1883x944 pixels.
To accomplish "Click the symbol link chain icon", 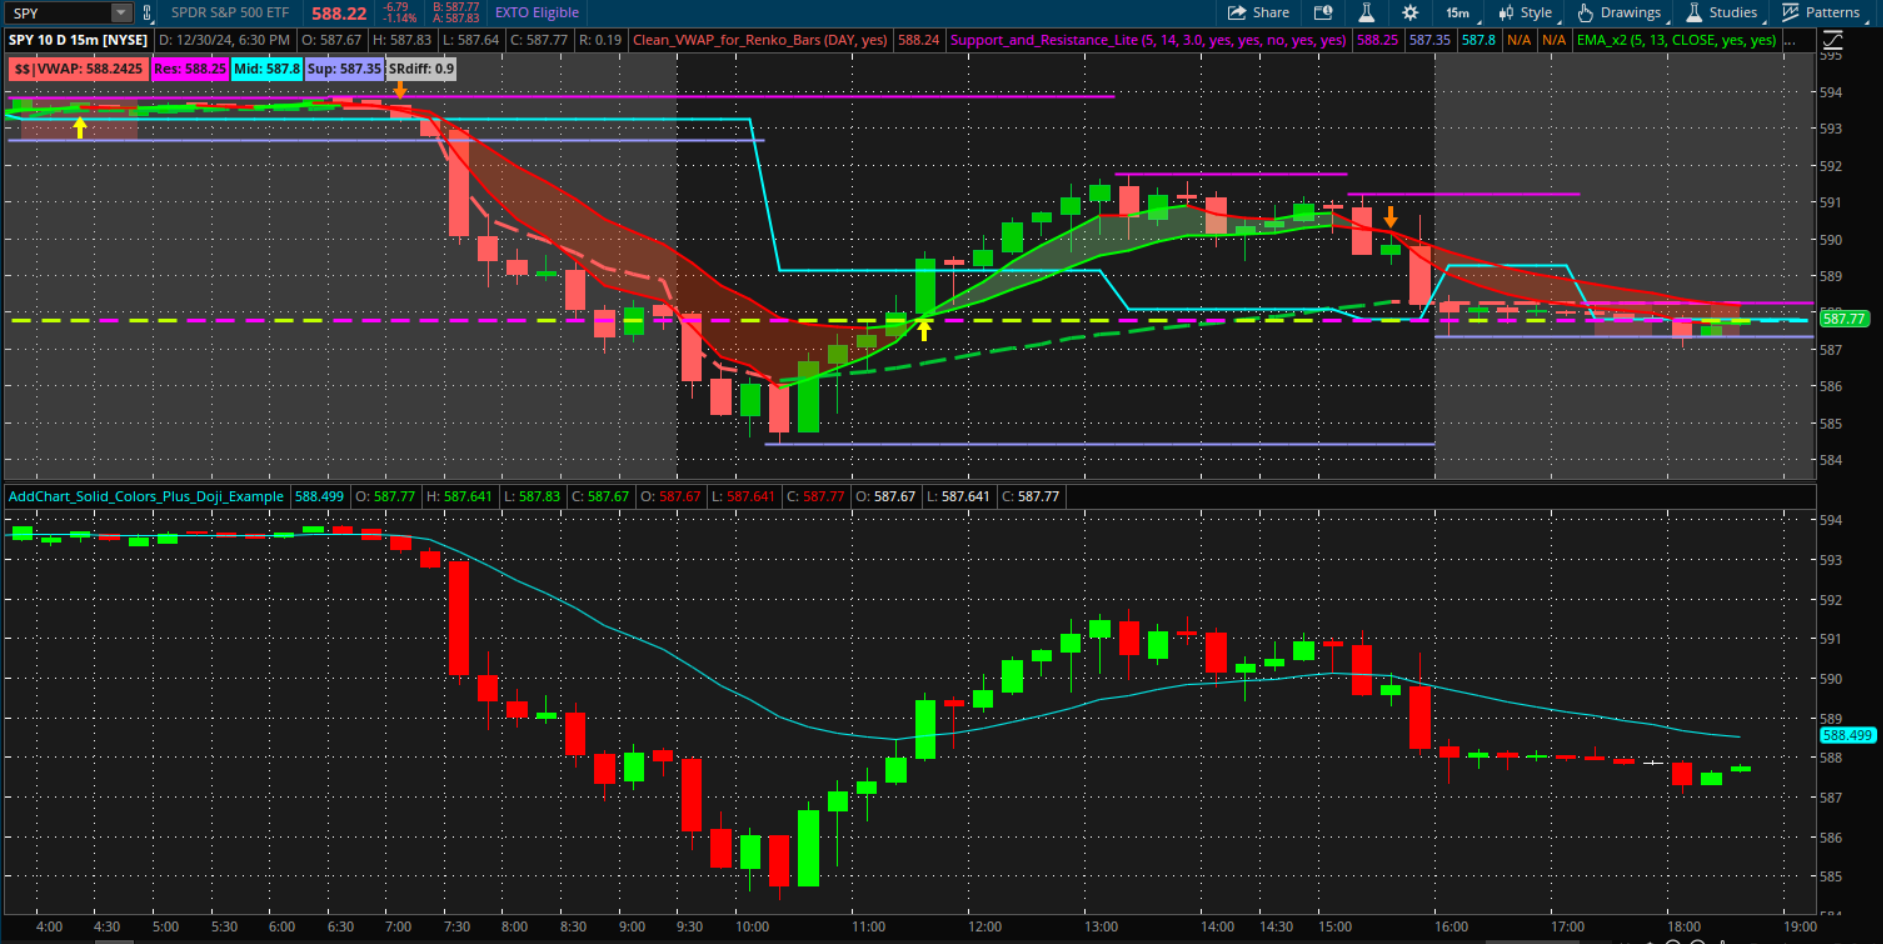I will pyautogui.click(x=147, y=13).
